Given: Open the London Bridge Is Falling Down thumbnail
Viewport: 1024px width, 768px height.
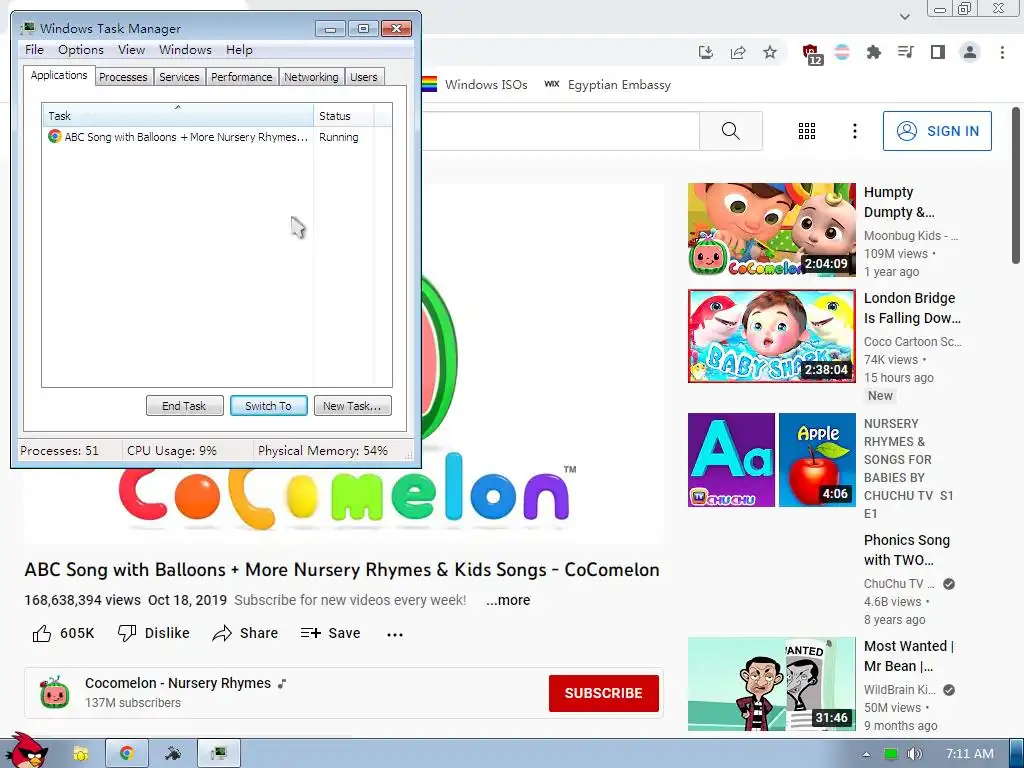Looking at the screenshot, I should [x=771, y=336].
